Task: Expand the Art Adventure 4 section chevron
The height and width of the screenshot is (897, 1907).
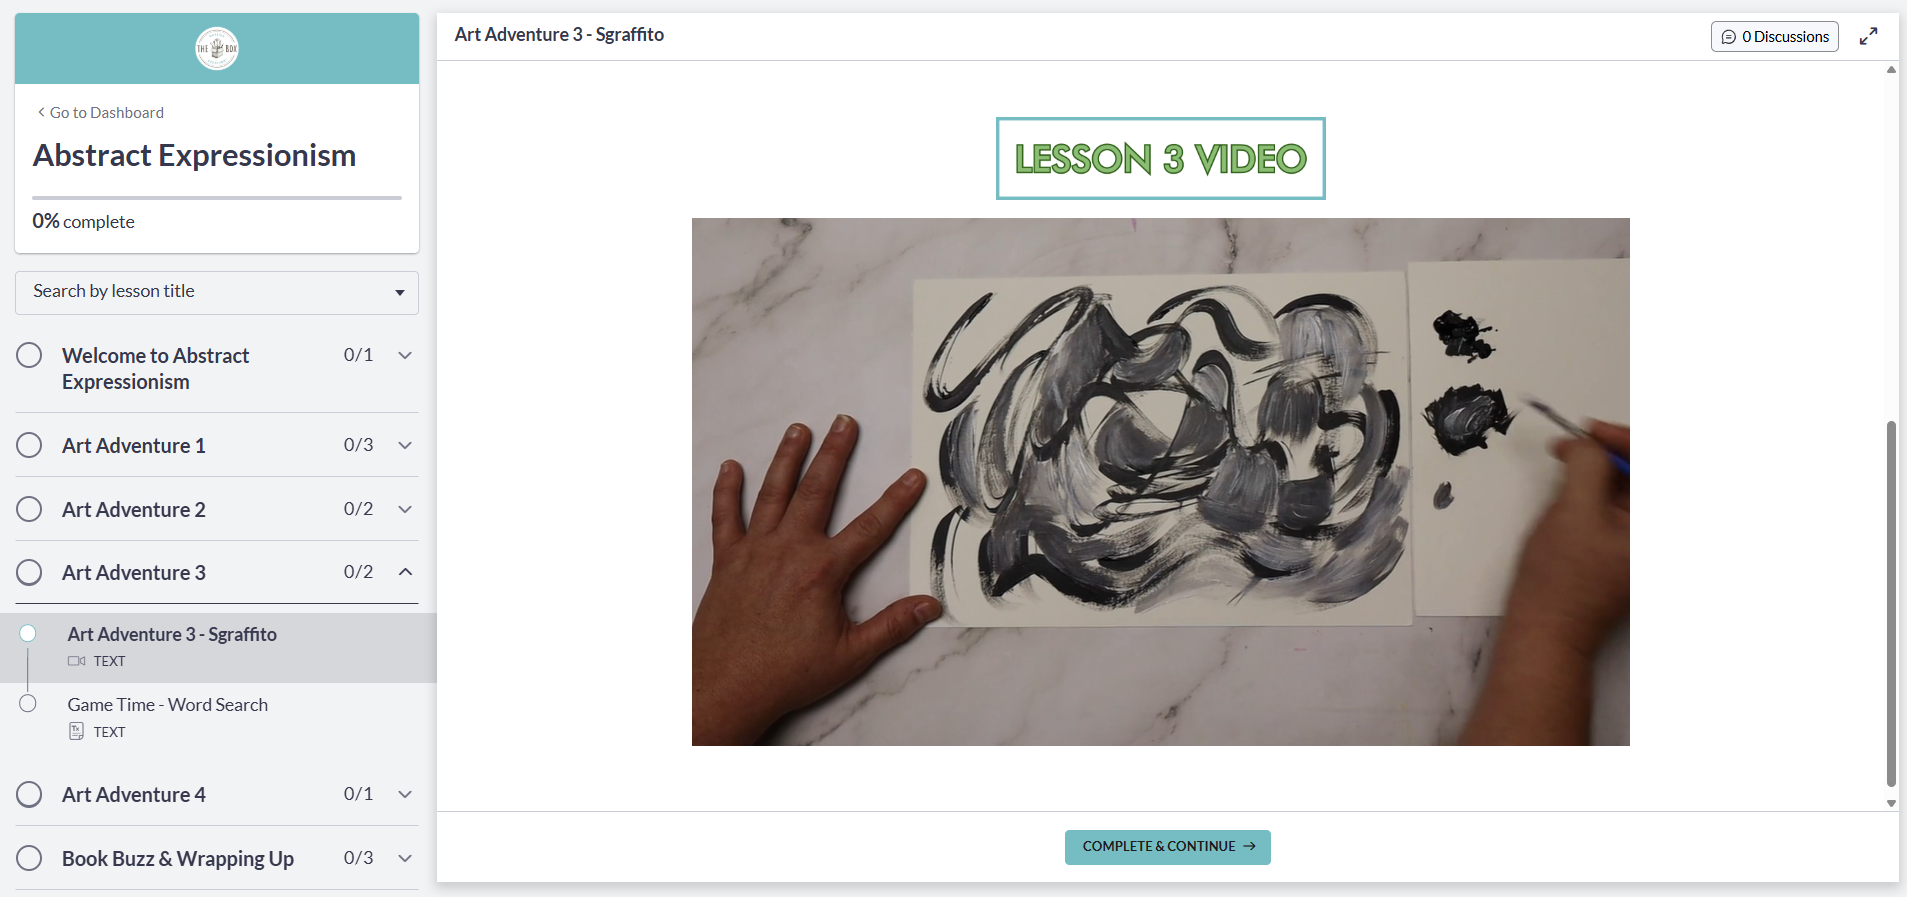Action: [x=405, y=794]
